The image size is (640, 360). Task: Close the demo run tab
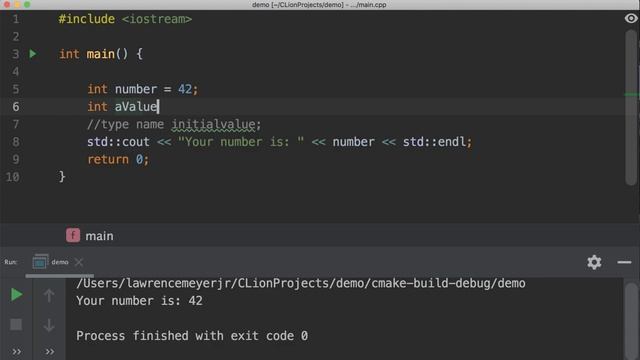79,262
